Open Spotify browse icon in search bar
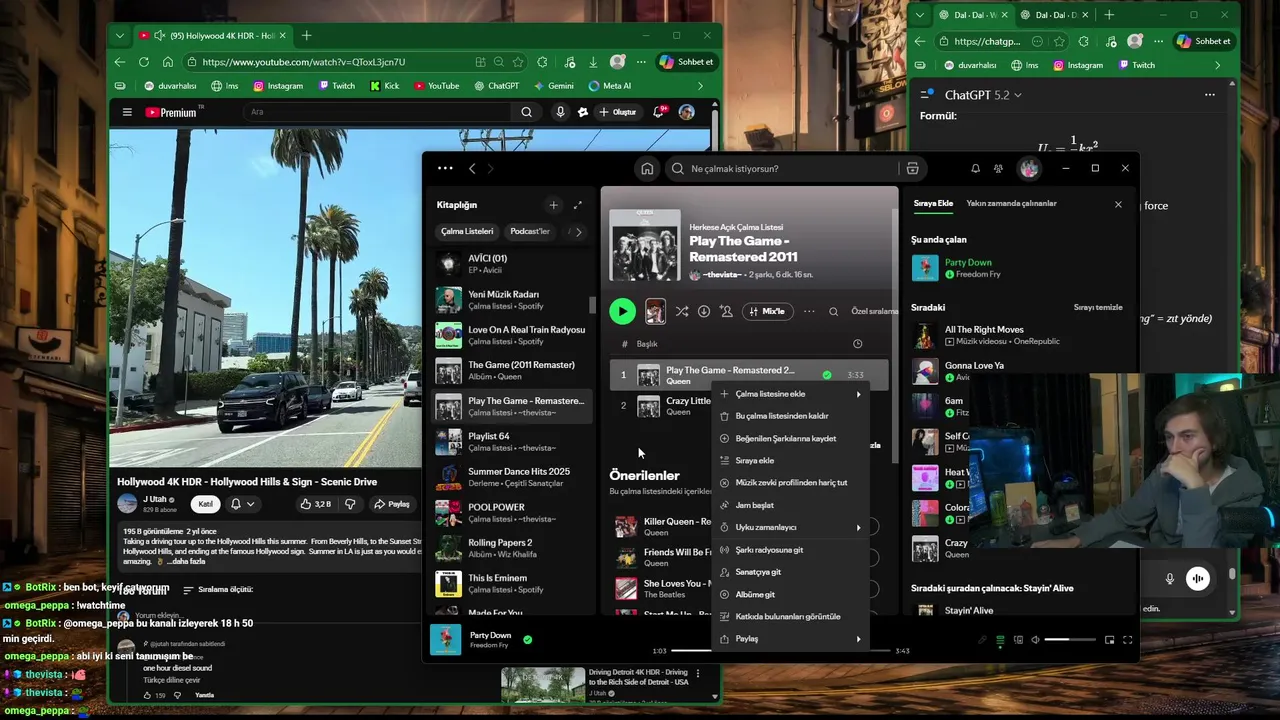The height and width of the screenshot is (720, 1280). tap(912, 169)
